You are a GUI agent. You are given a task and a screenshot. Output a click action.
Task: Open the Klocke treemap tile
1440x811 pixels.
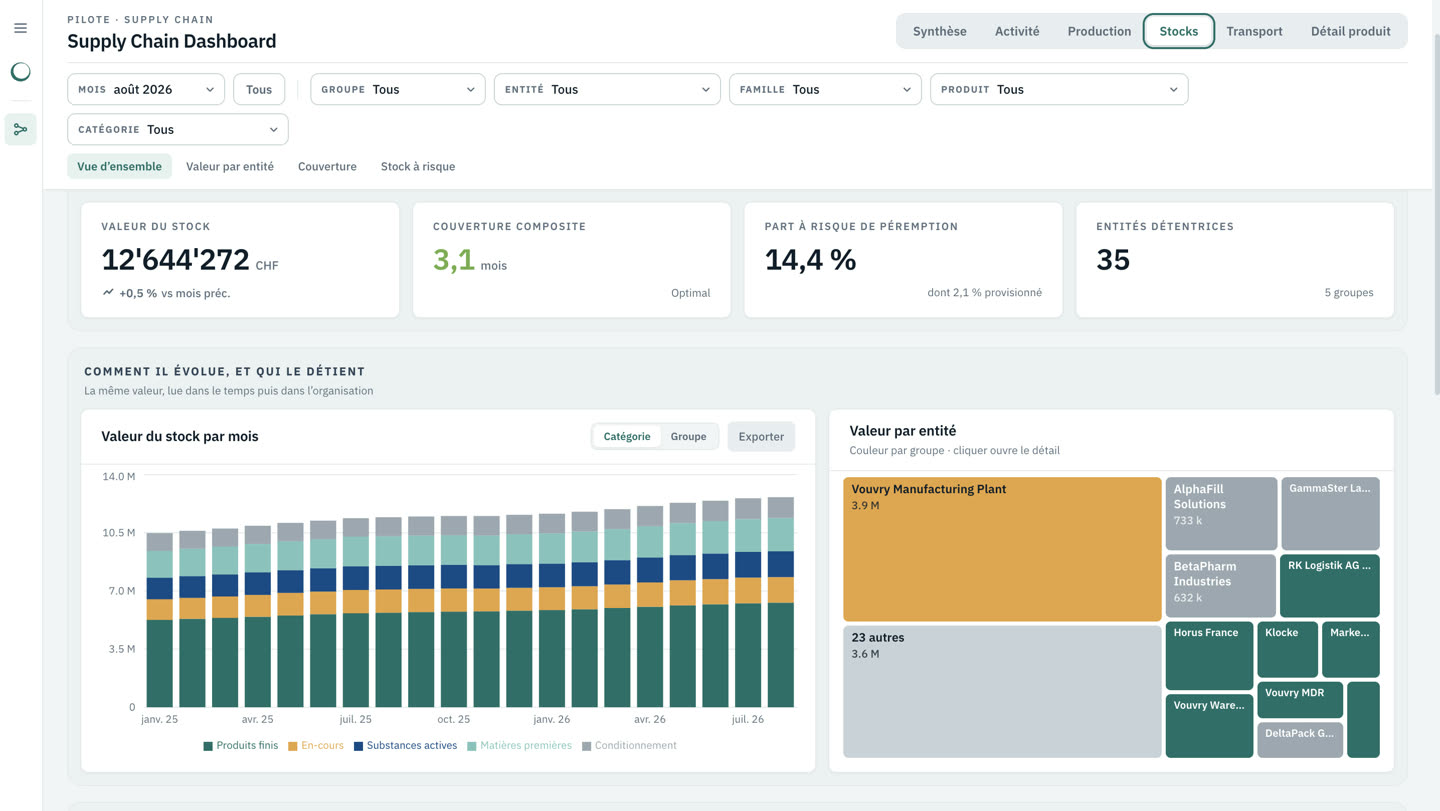(x=1287, y=649)
